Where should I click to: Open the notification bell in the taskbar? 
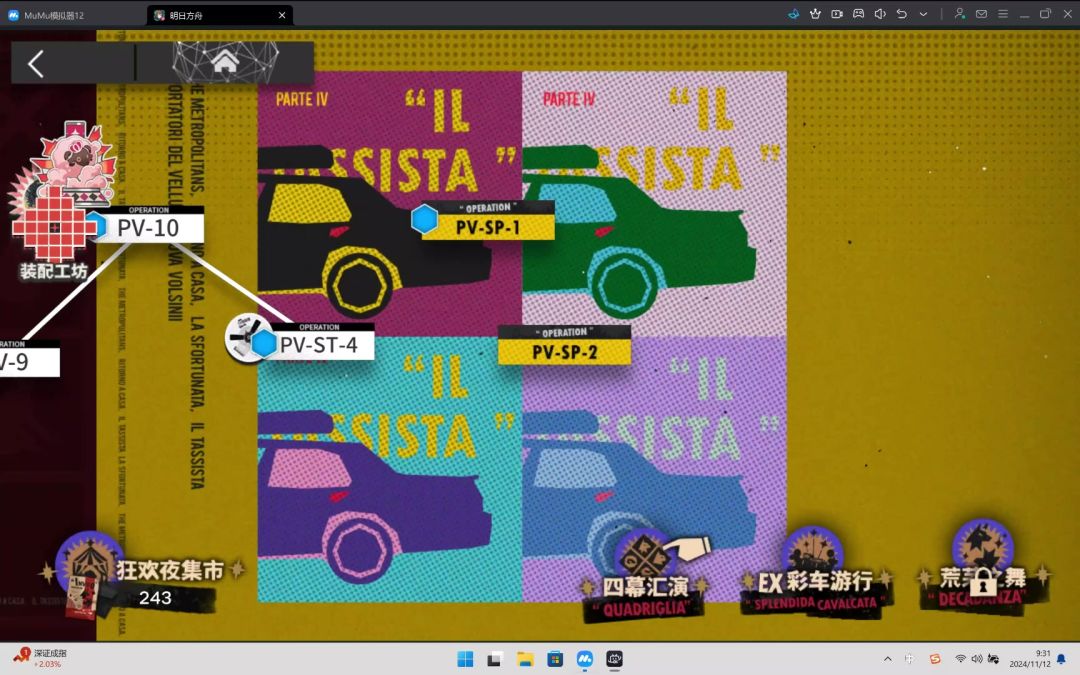point(1061,659)
